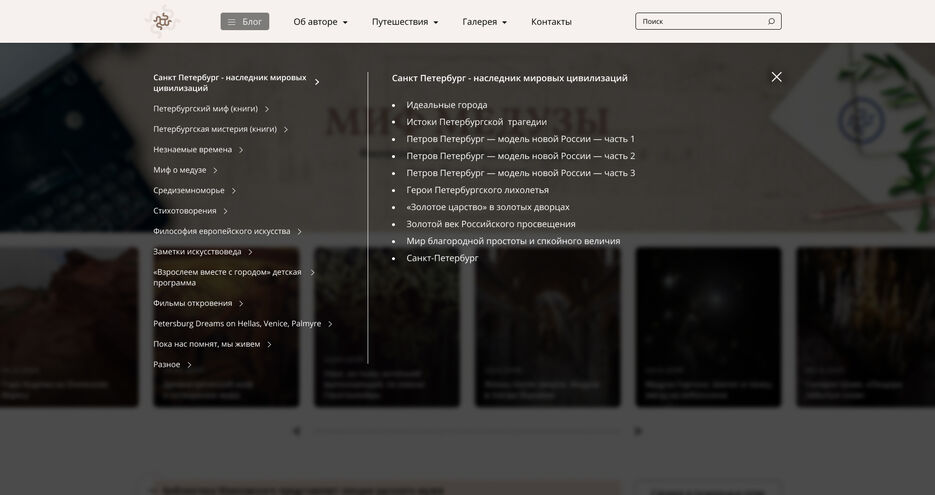Open Герои Петербургского лихолетья article
The image size is (935, 495).
478,190
